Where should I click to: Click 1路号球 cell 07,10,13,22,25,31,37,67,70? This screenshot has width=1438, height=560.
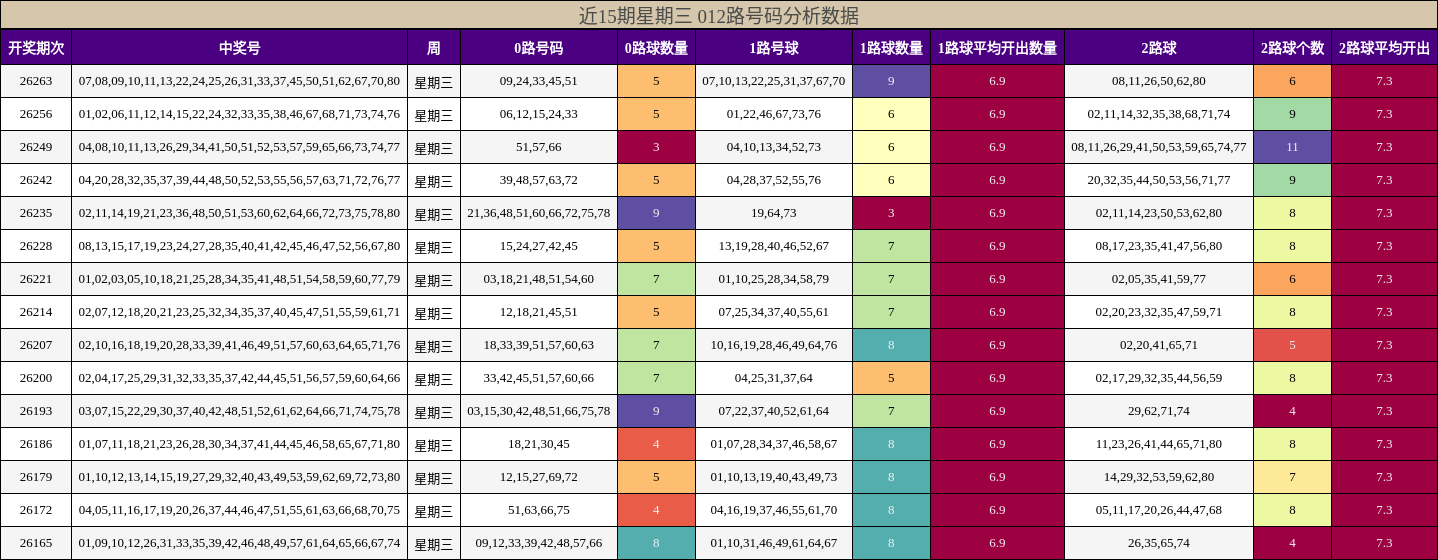pos(774,81)
